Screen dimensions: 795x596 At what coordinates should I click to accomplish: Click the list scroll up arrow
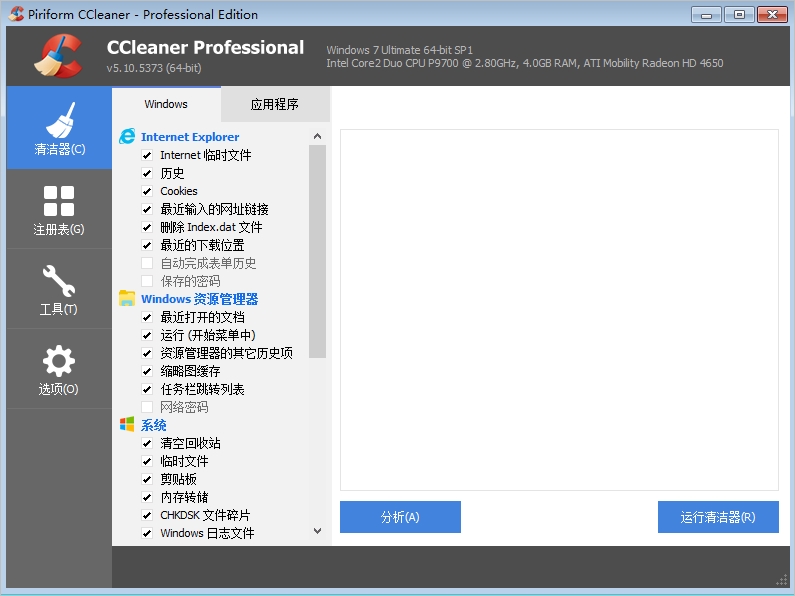coord(317,136)
